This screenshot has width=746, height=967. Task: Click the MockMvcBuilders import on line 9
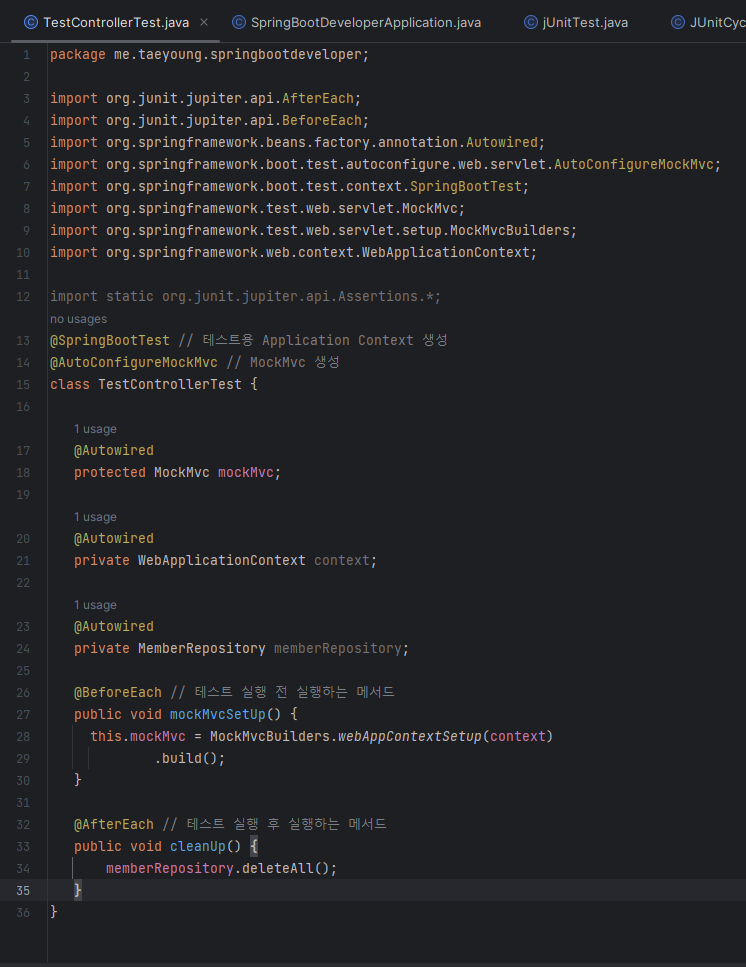314,231
